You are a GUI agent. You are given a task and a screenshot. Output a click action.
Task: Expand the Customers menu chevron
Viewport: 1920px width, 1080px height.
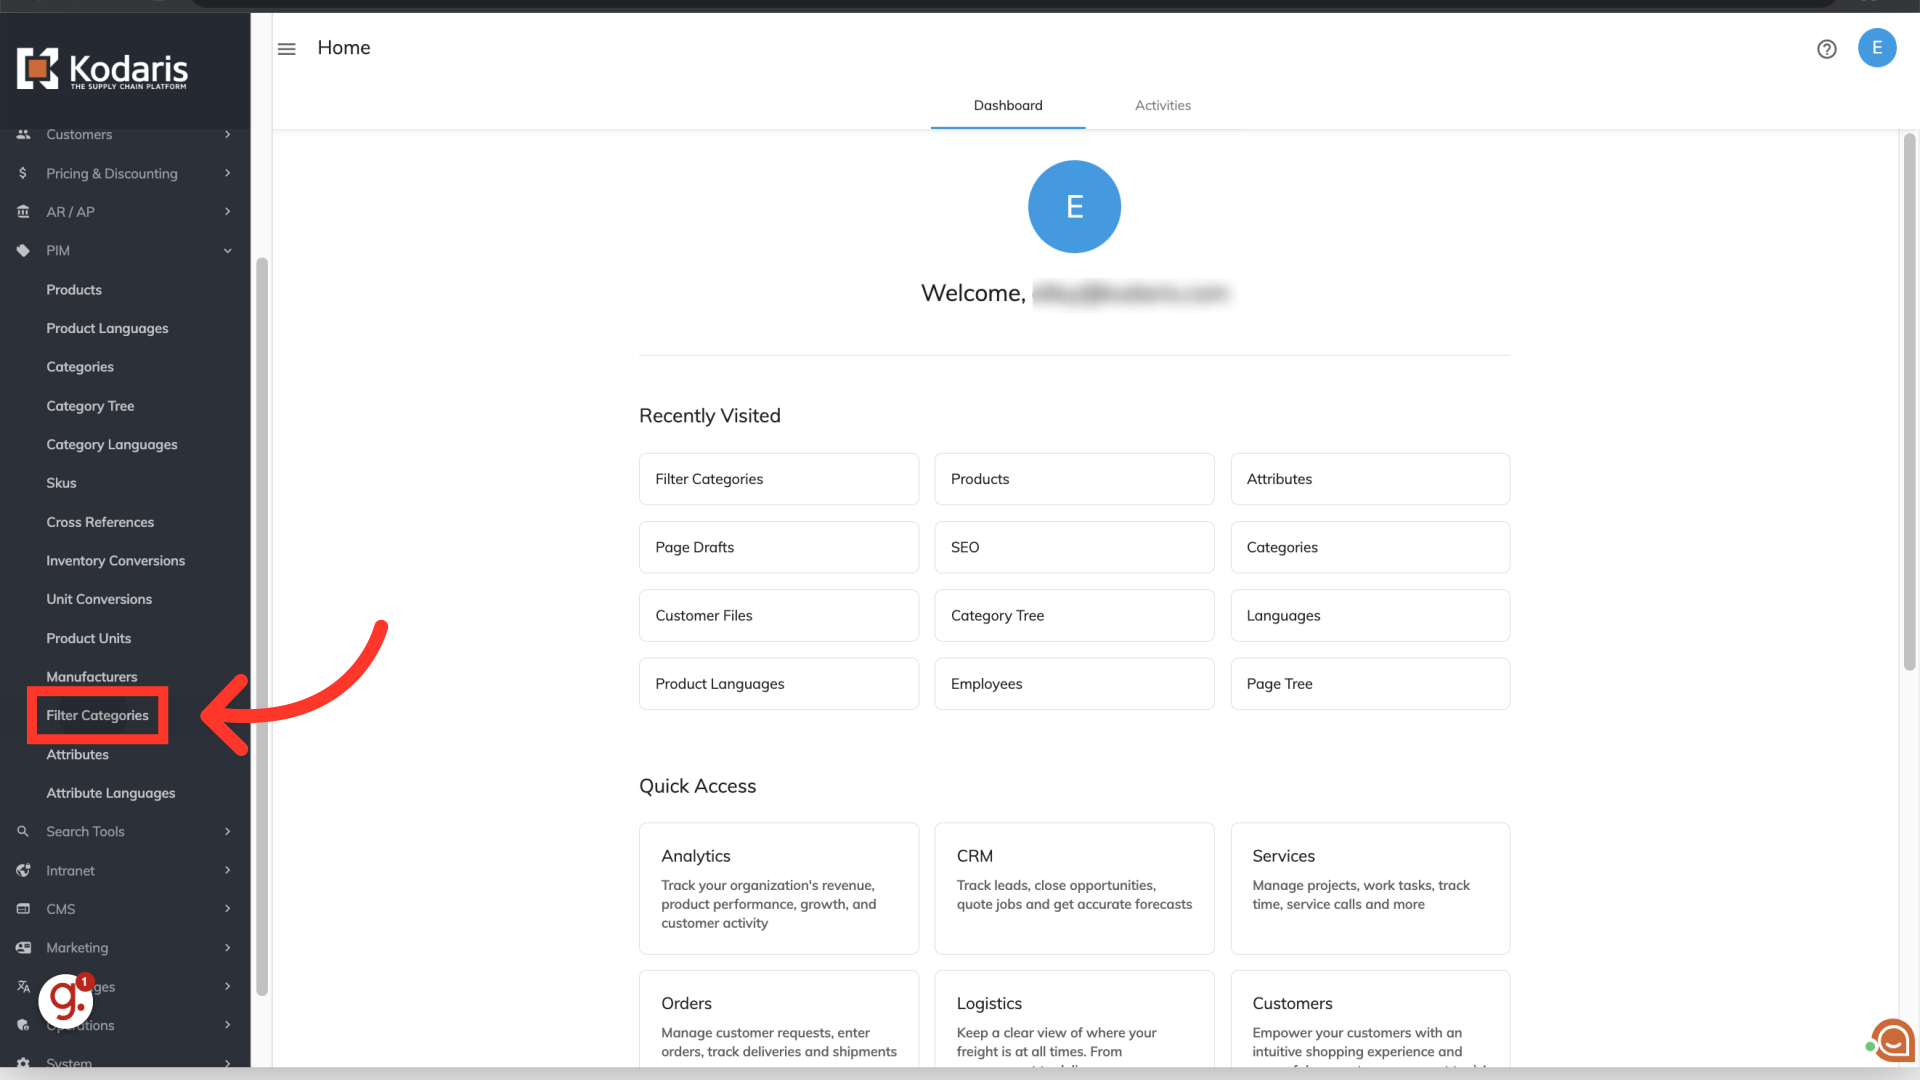click(x=228, y=134)
